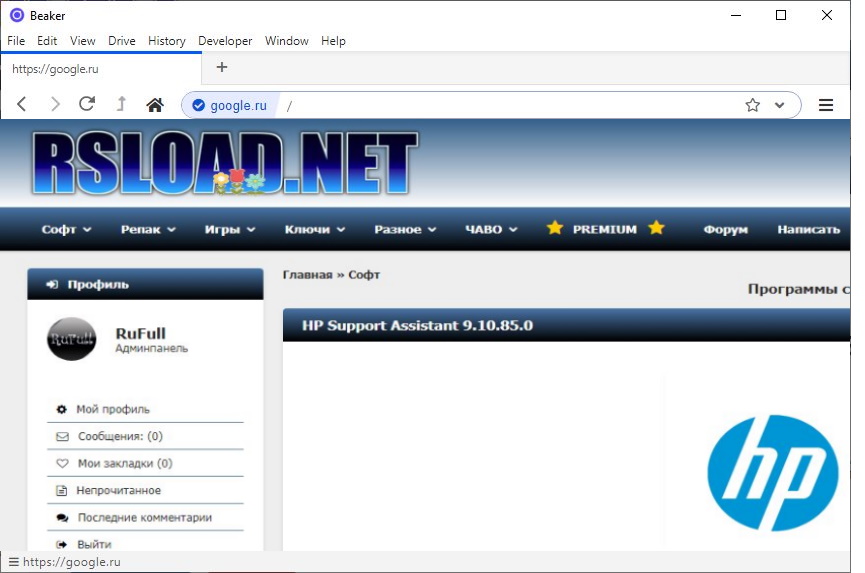Go to Главная breadcrumb link
The height and width of the screenshot is (573, 865).
pos(307,275)
